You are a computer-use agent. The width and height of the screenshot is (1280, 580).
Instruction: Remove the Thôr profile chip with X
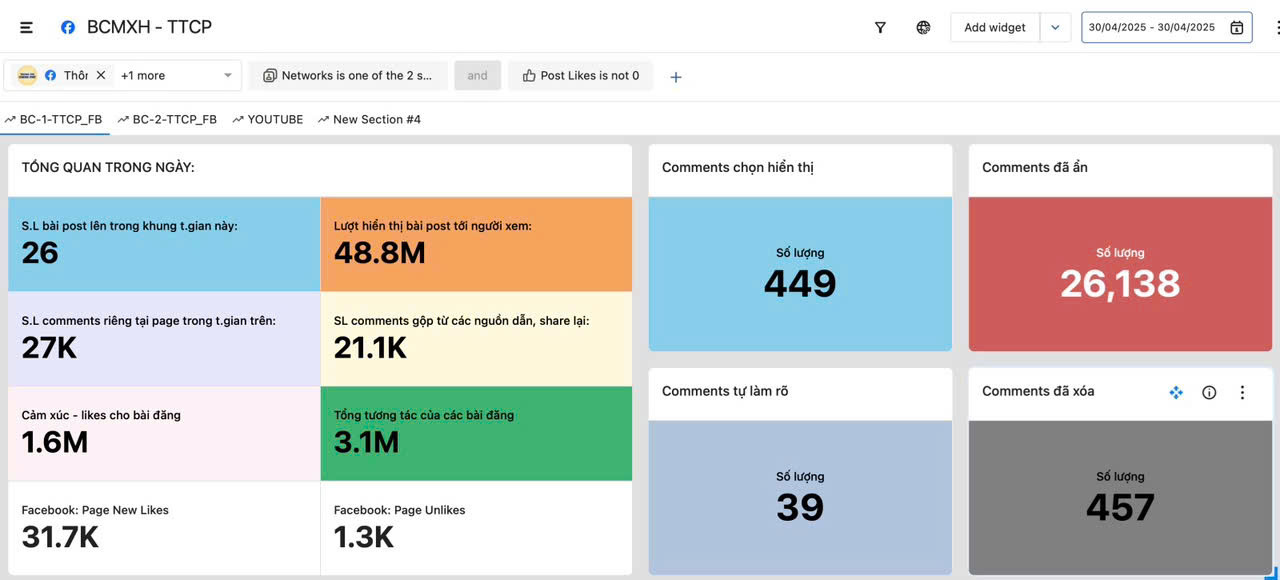pos(101,76)
